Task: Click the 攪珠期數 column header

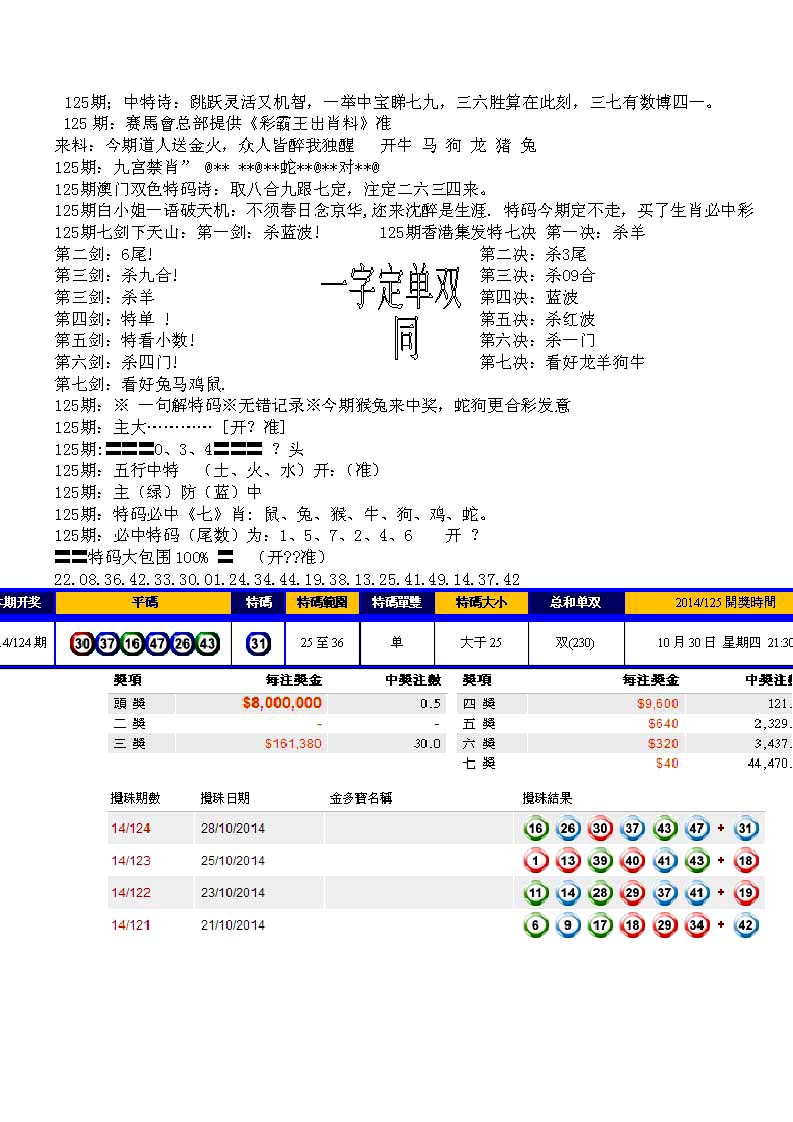Action: (x=135, y=798)
